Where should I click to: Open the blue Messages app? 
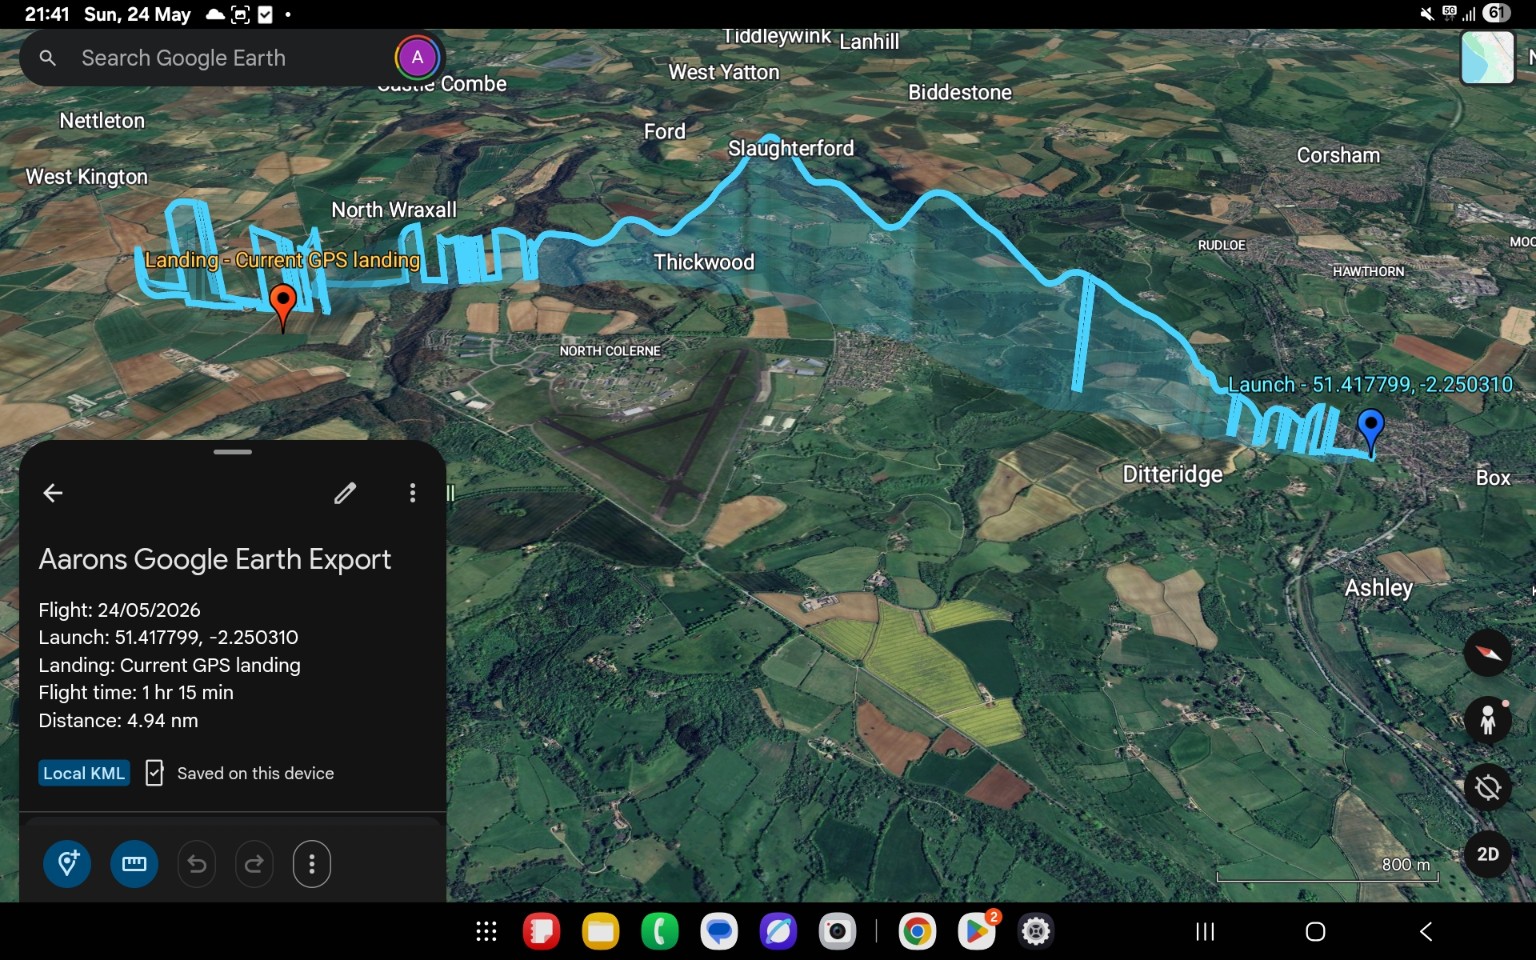(x=718, y=932)
